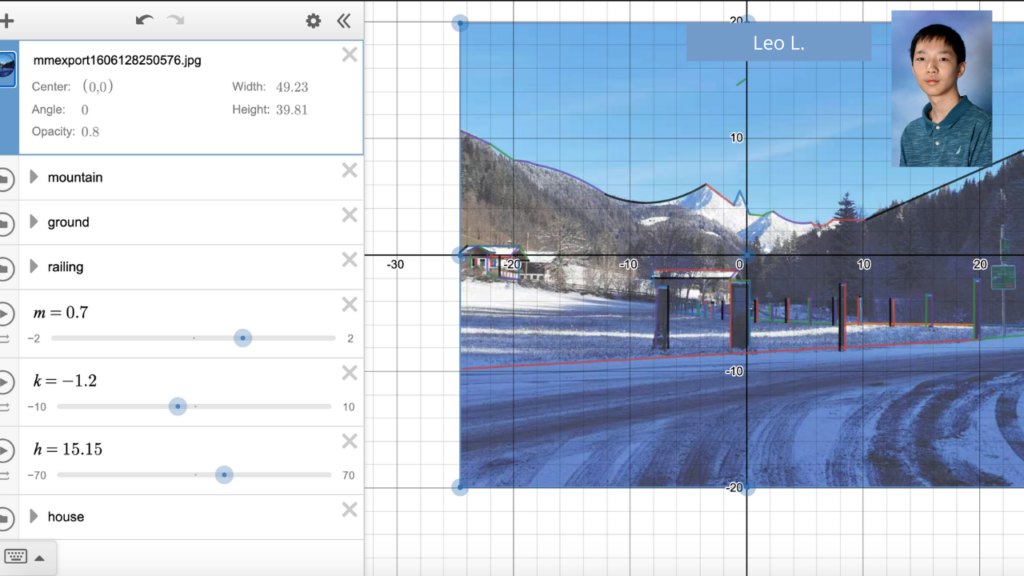
Task: Edit the image Opacity value
Action: click(x=90, y=132)
